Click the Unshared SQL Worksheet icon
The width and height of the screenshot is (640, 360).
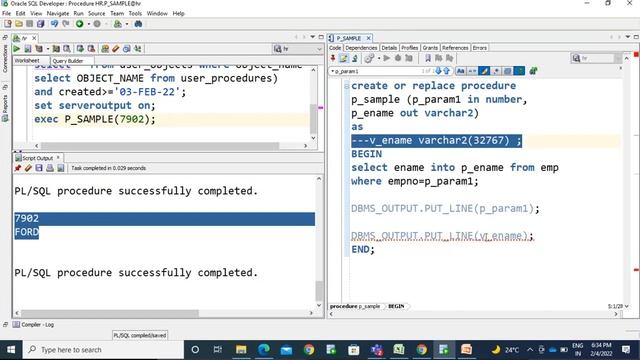point(105,49)
